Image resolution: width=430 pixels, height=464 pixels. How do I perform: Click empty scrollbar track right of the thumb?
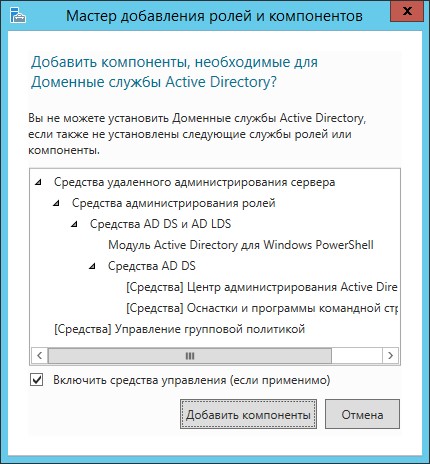pyautogui.click(x=357, y=355)
